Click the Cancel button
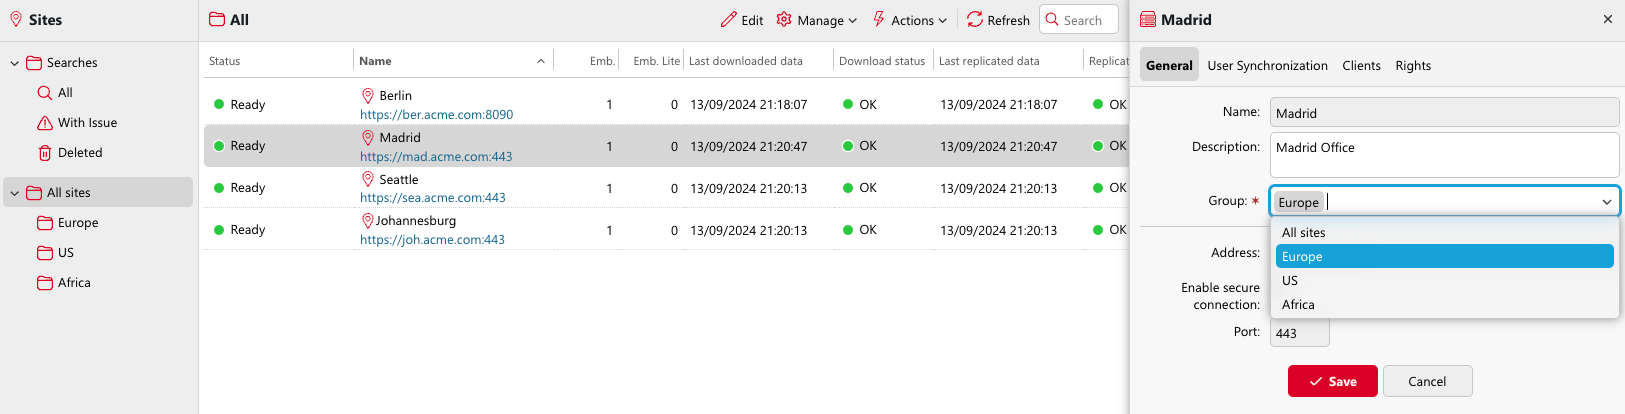The image size is (1625, 414). tap(1427, 381)
